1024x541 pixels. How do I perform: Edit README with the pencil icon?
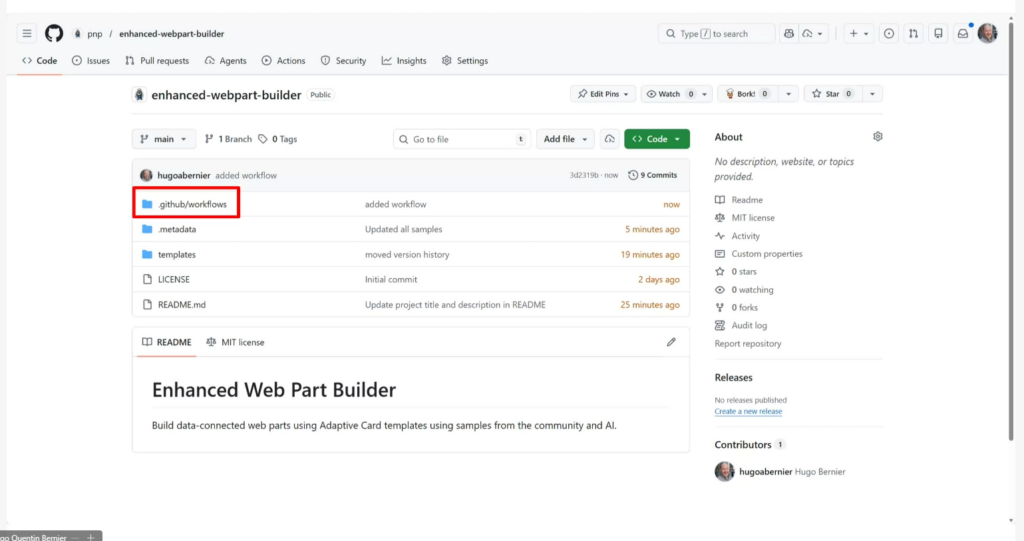click(x=671, y=342)
